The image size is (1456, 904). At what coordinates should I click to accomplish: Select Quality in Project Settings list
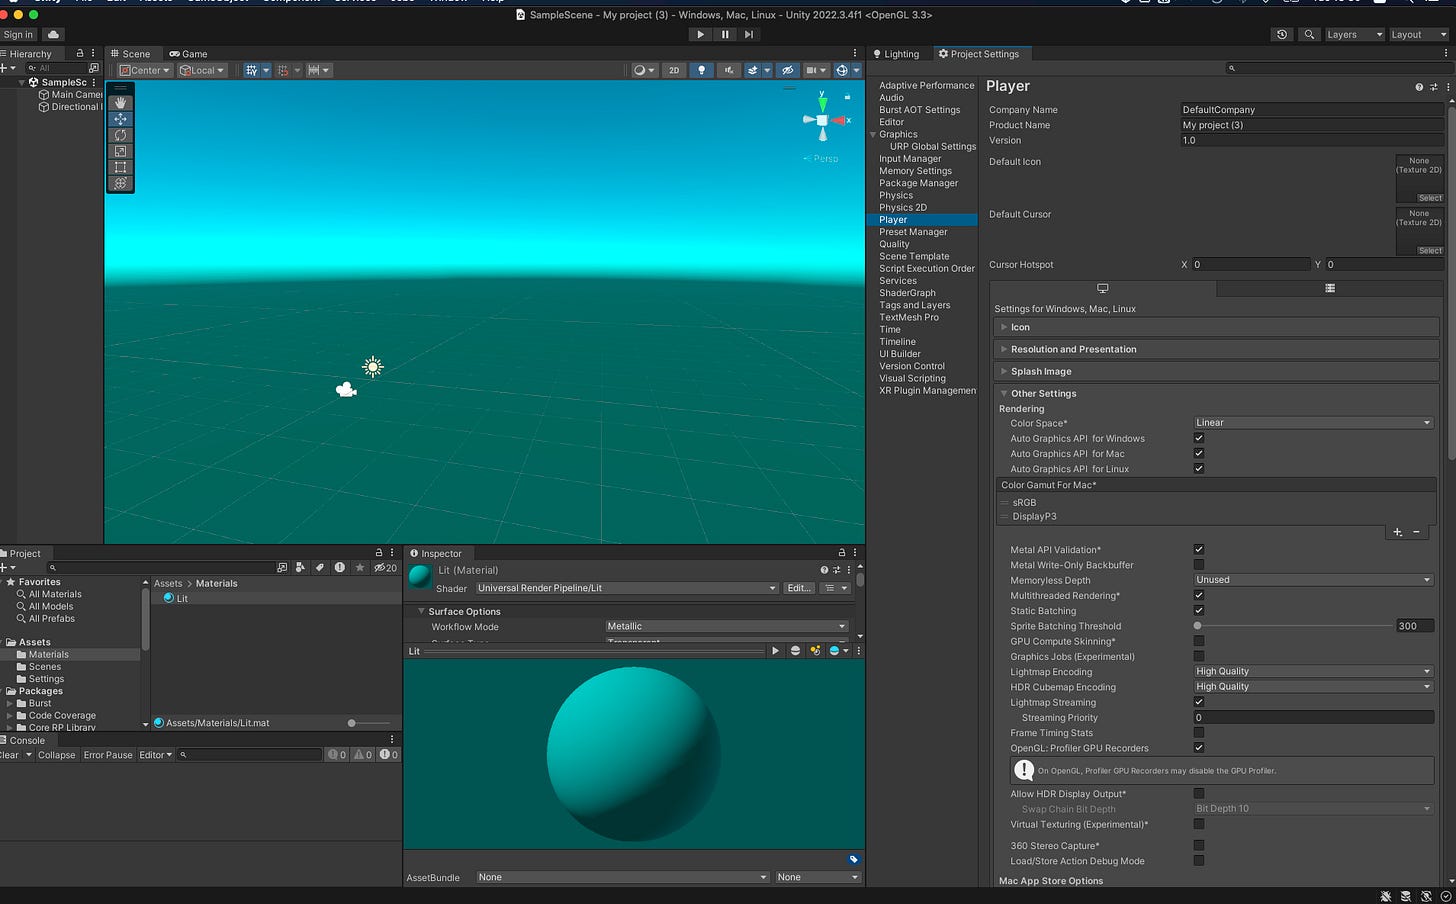(x=894, y=244)
